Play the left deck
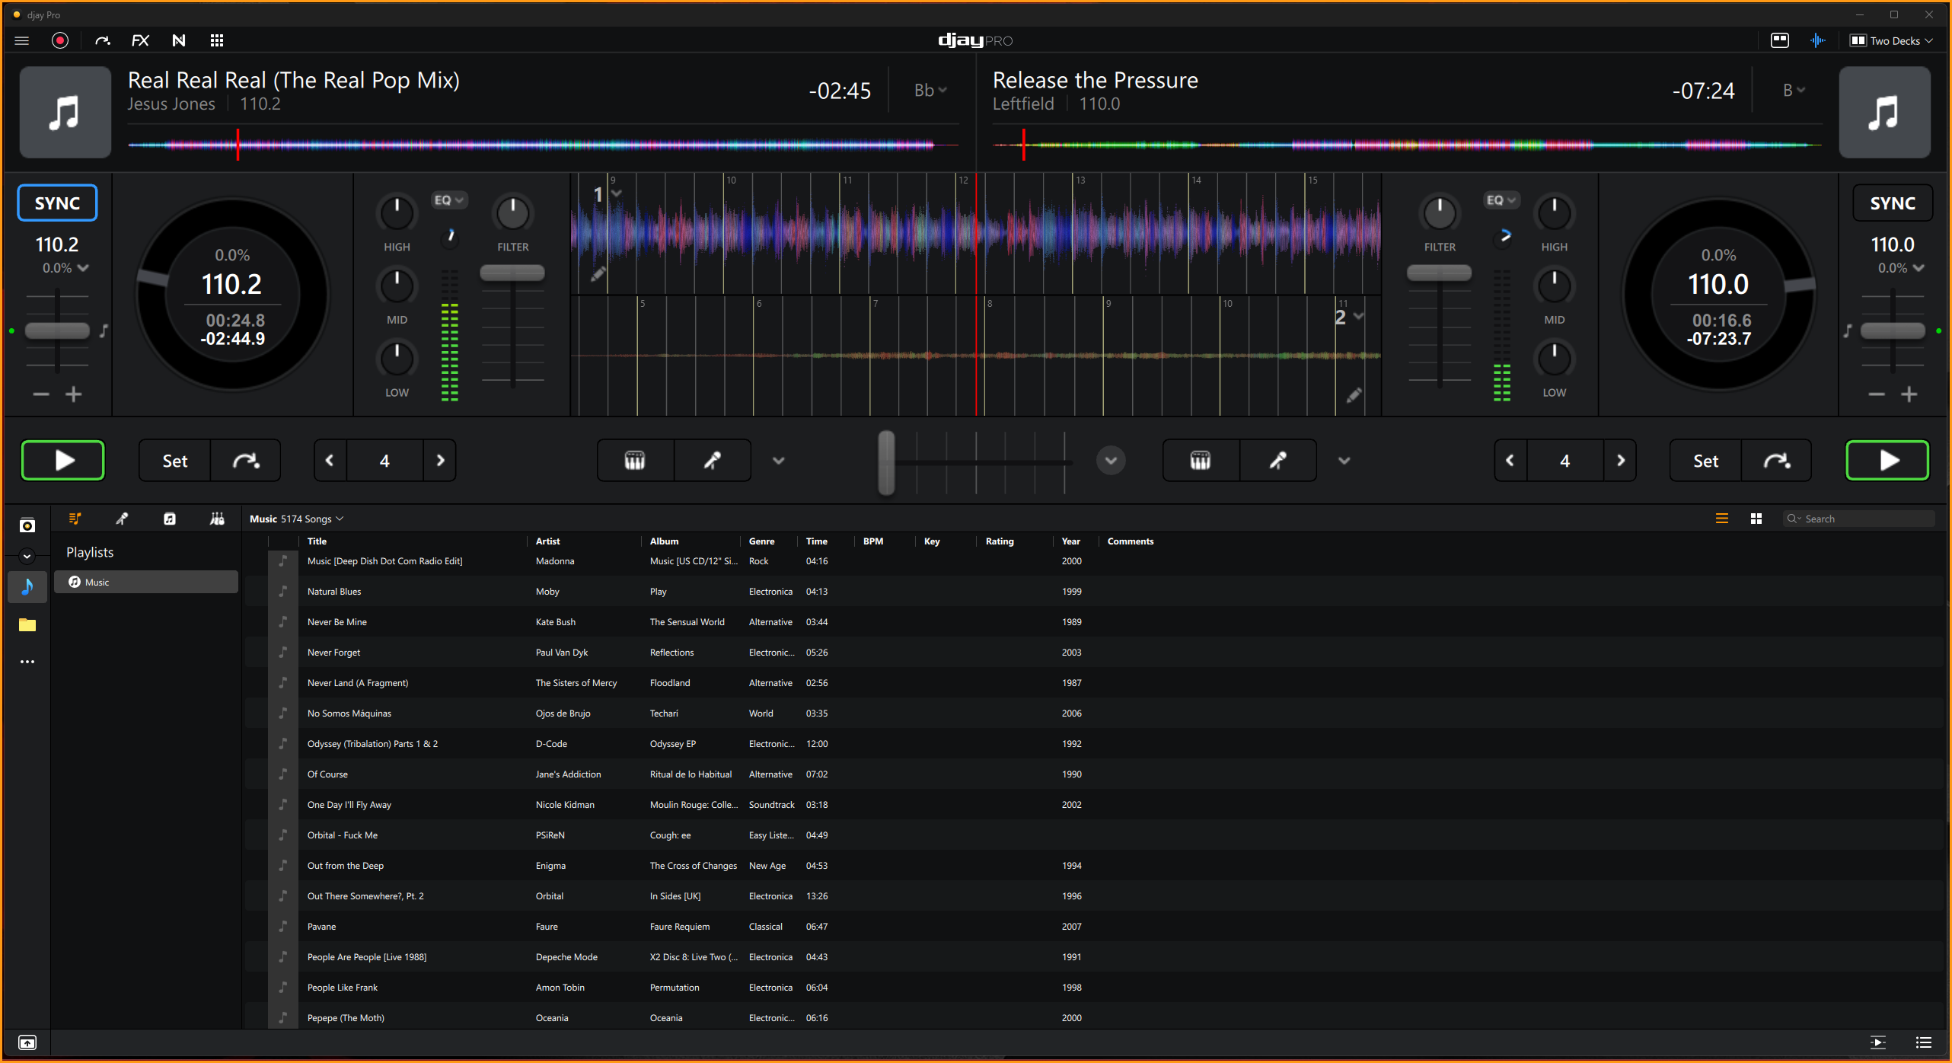This screenshot has width=1952, height=1063. [63, 461]
